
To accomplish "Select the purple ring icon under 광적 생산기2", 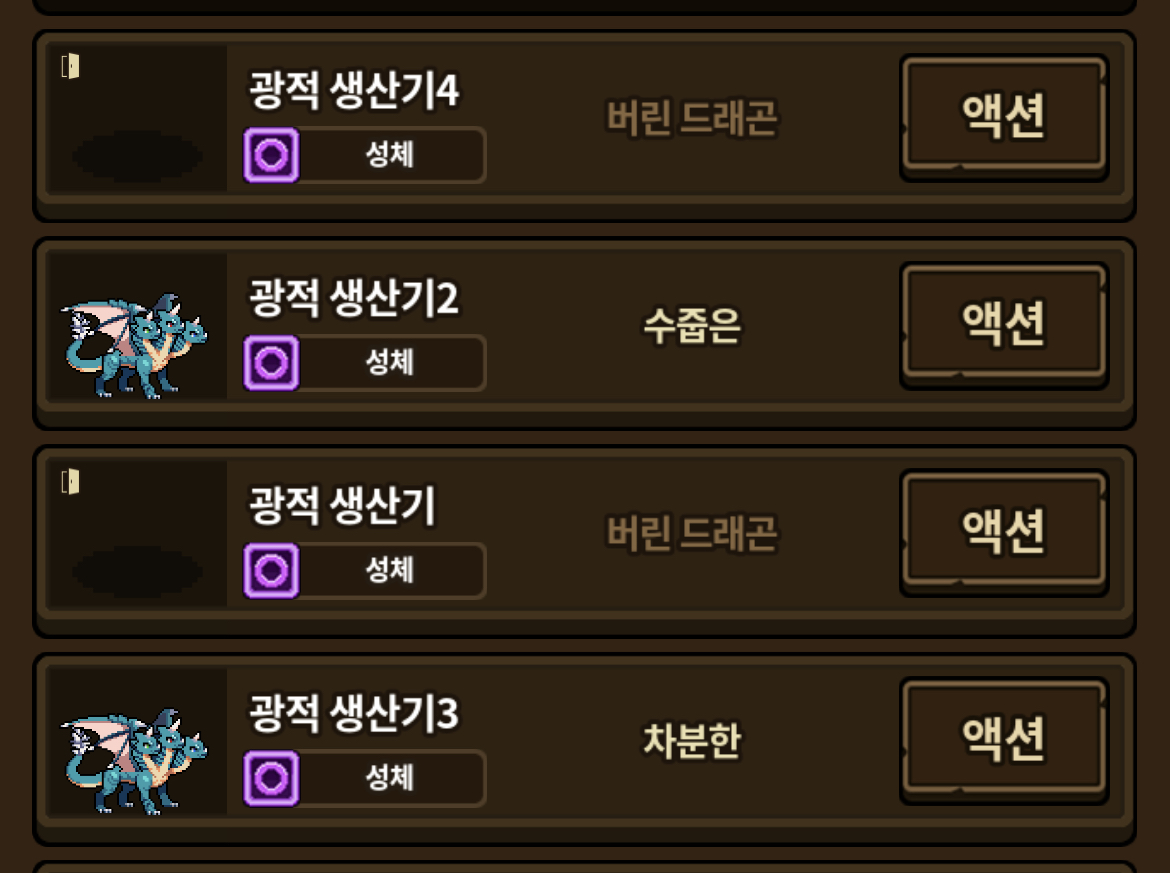I will coord(271,363).
